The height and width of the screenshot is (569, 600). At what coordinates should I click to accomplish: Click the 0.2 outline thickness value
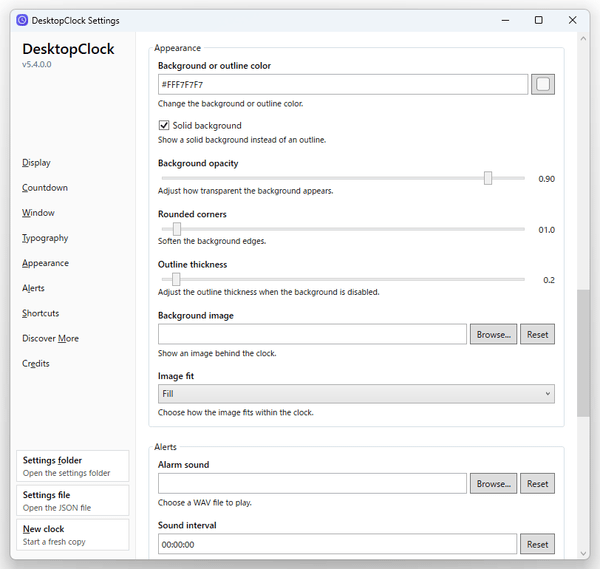click(549, 280)
